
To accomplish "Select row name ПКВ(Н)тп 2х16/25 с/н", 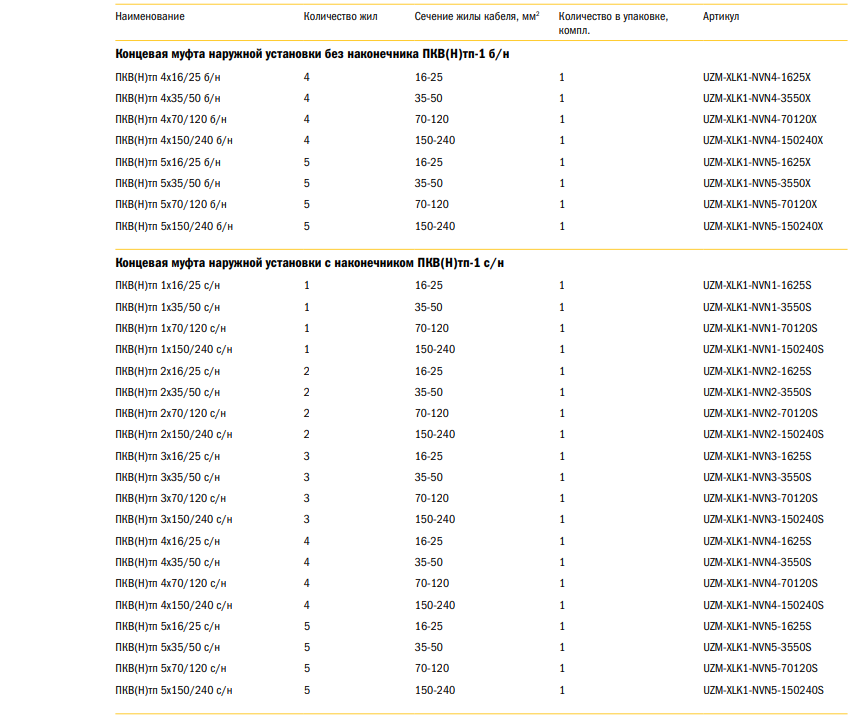I will [168, 371].
